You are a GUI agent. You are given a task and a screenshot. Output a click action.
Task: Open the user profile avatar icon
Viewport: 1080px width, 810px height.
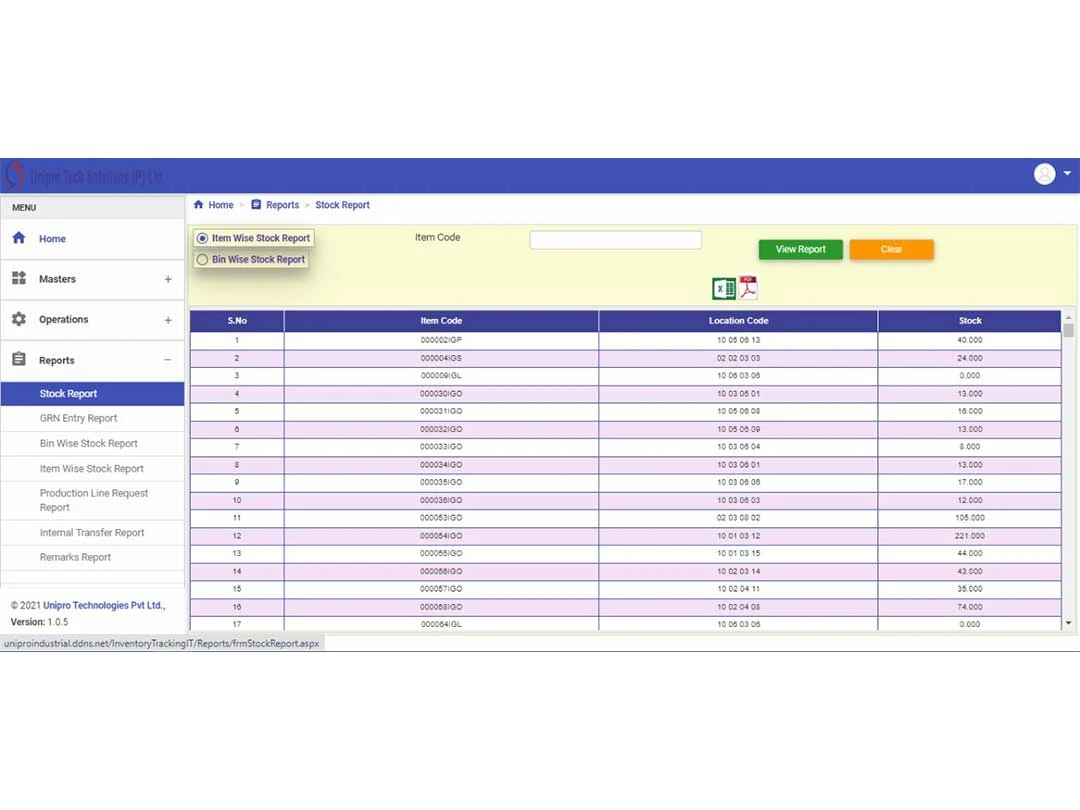[1044, 173]
